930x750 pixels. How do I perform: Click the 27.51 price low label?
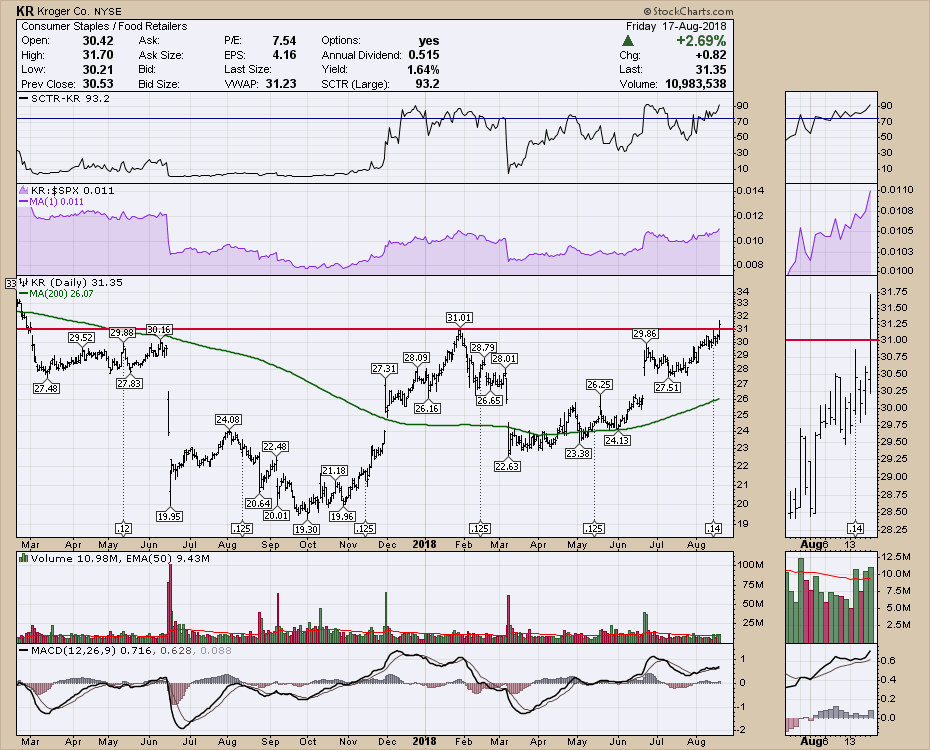(667, 387)
